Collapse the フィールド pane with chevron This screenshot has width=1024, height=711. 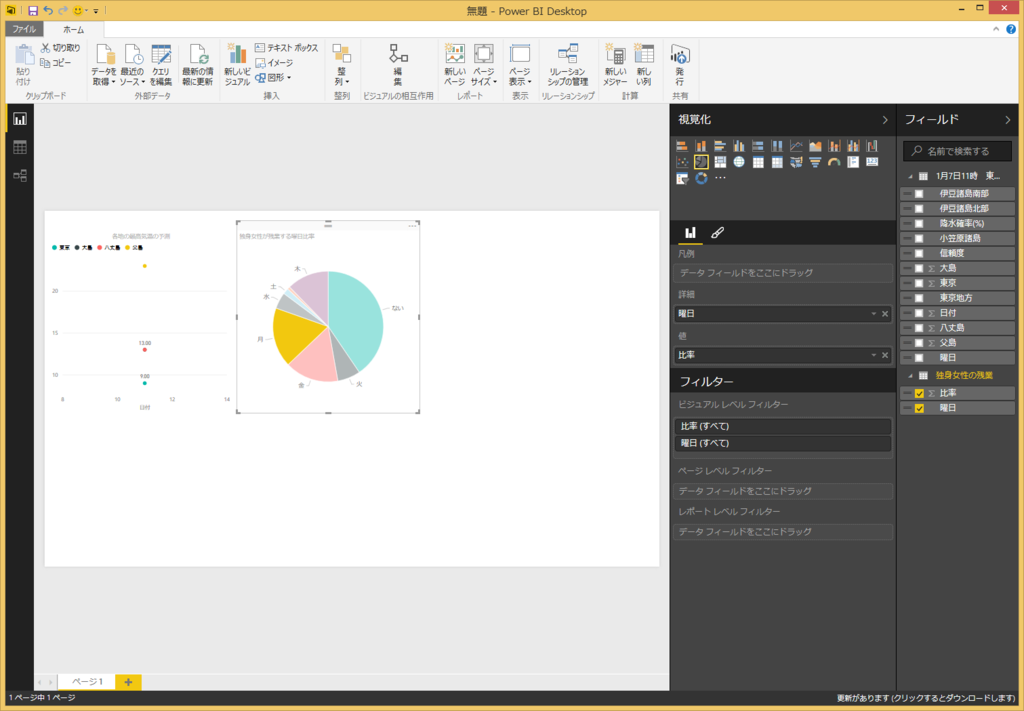[x=1008, y=120]
